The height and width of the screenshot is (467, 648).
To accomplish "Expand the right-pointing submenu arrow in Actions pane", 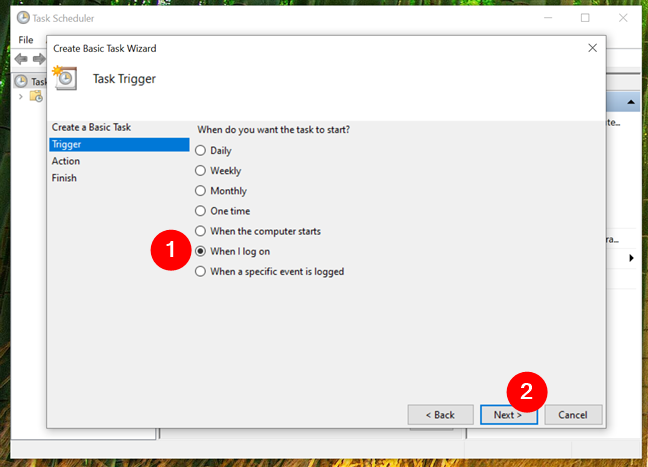I will (x=631, y=258).
